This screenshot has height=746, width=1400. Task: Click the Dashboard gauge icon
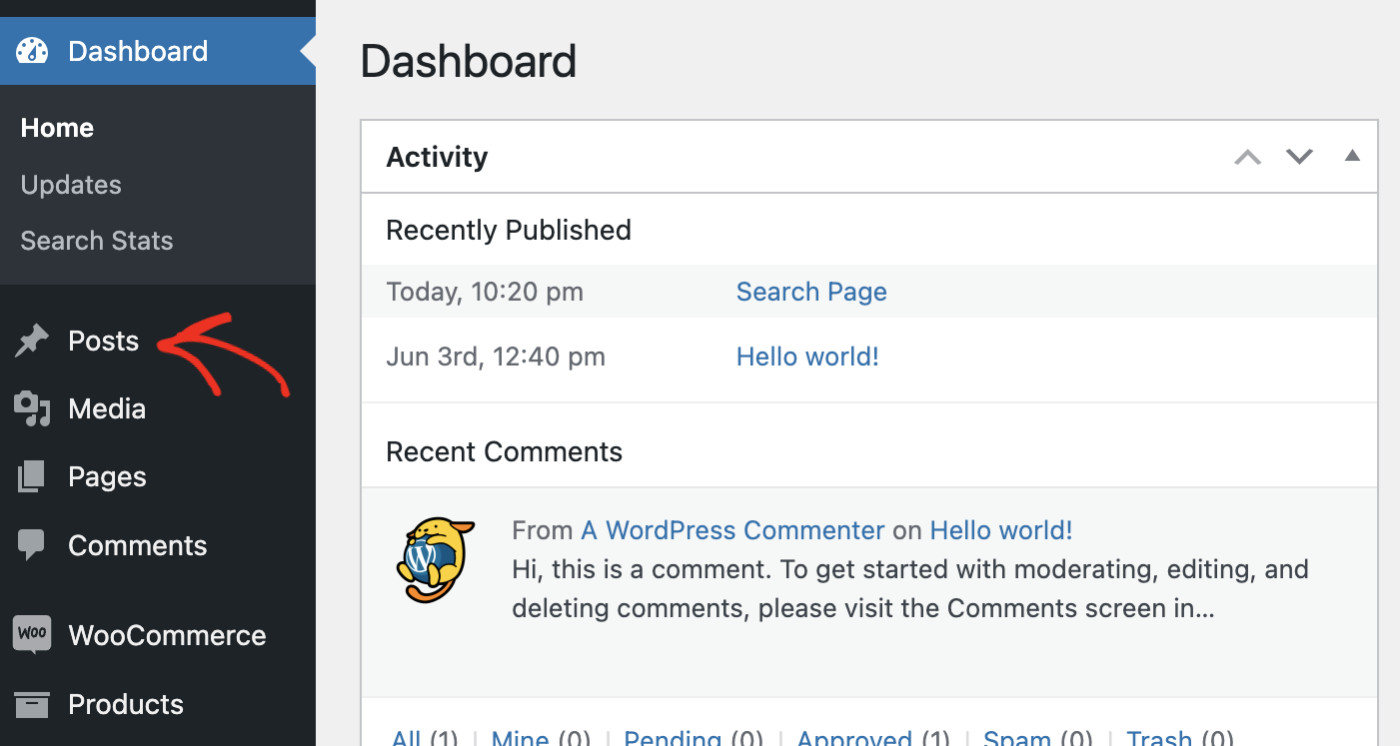tap(32, 50)
